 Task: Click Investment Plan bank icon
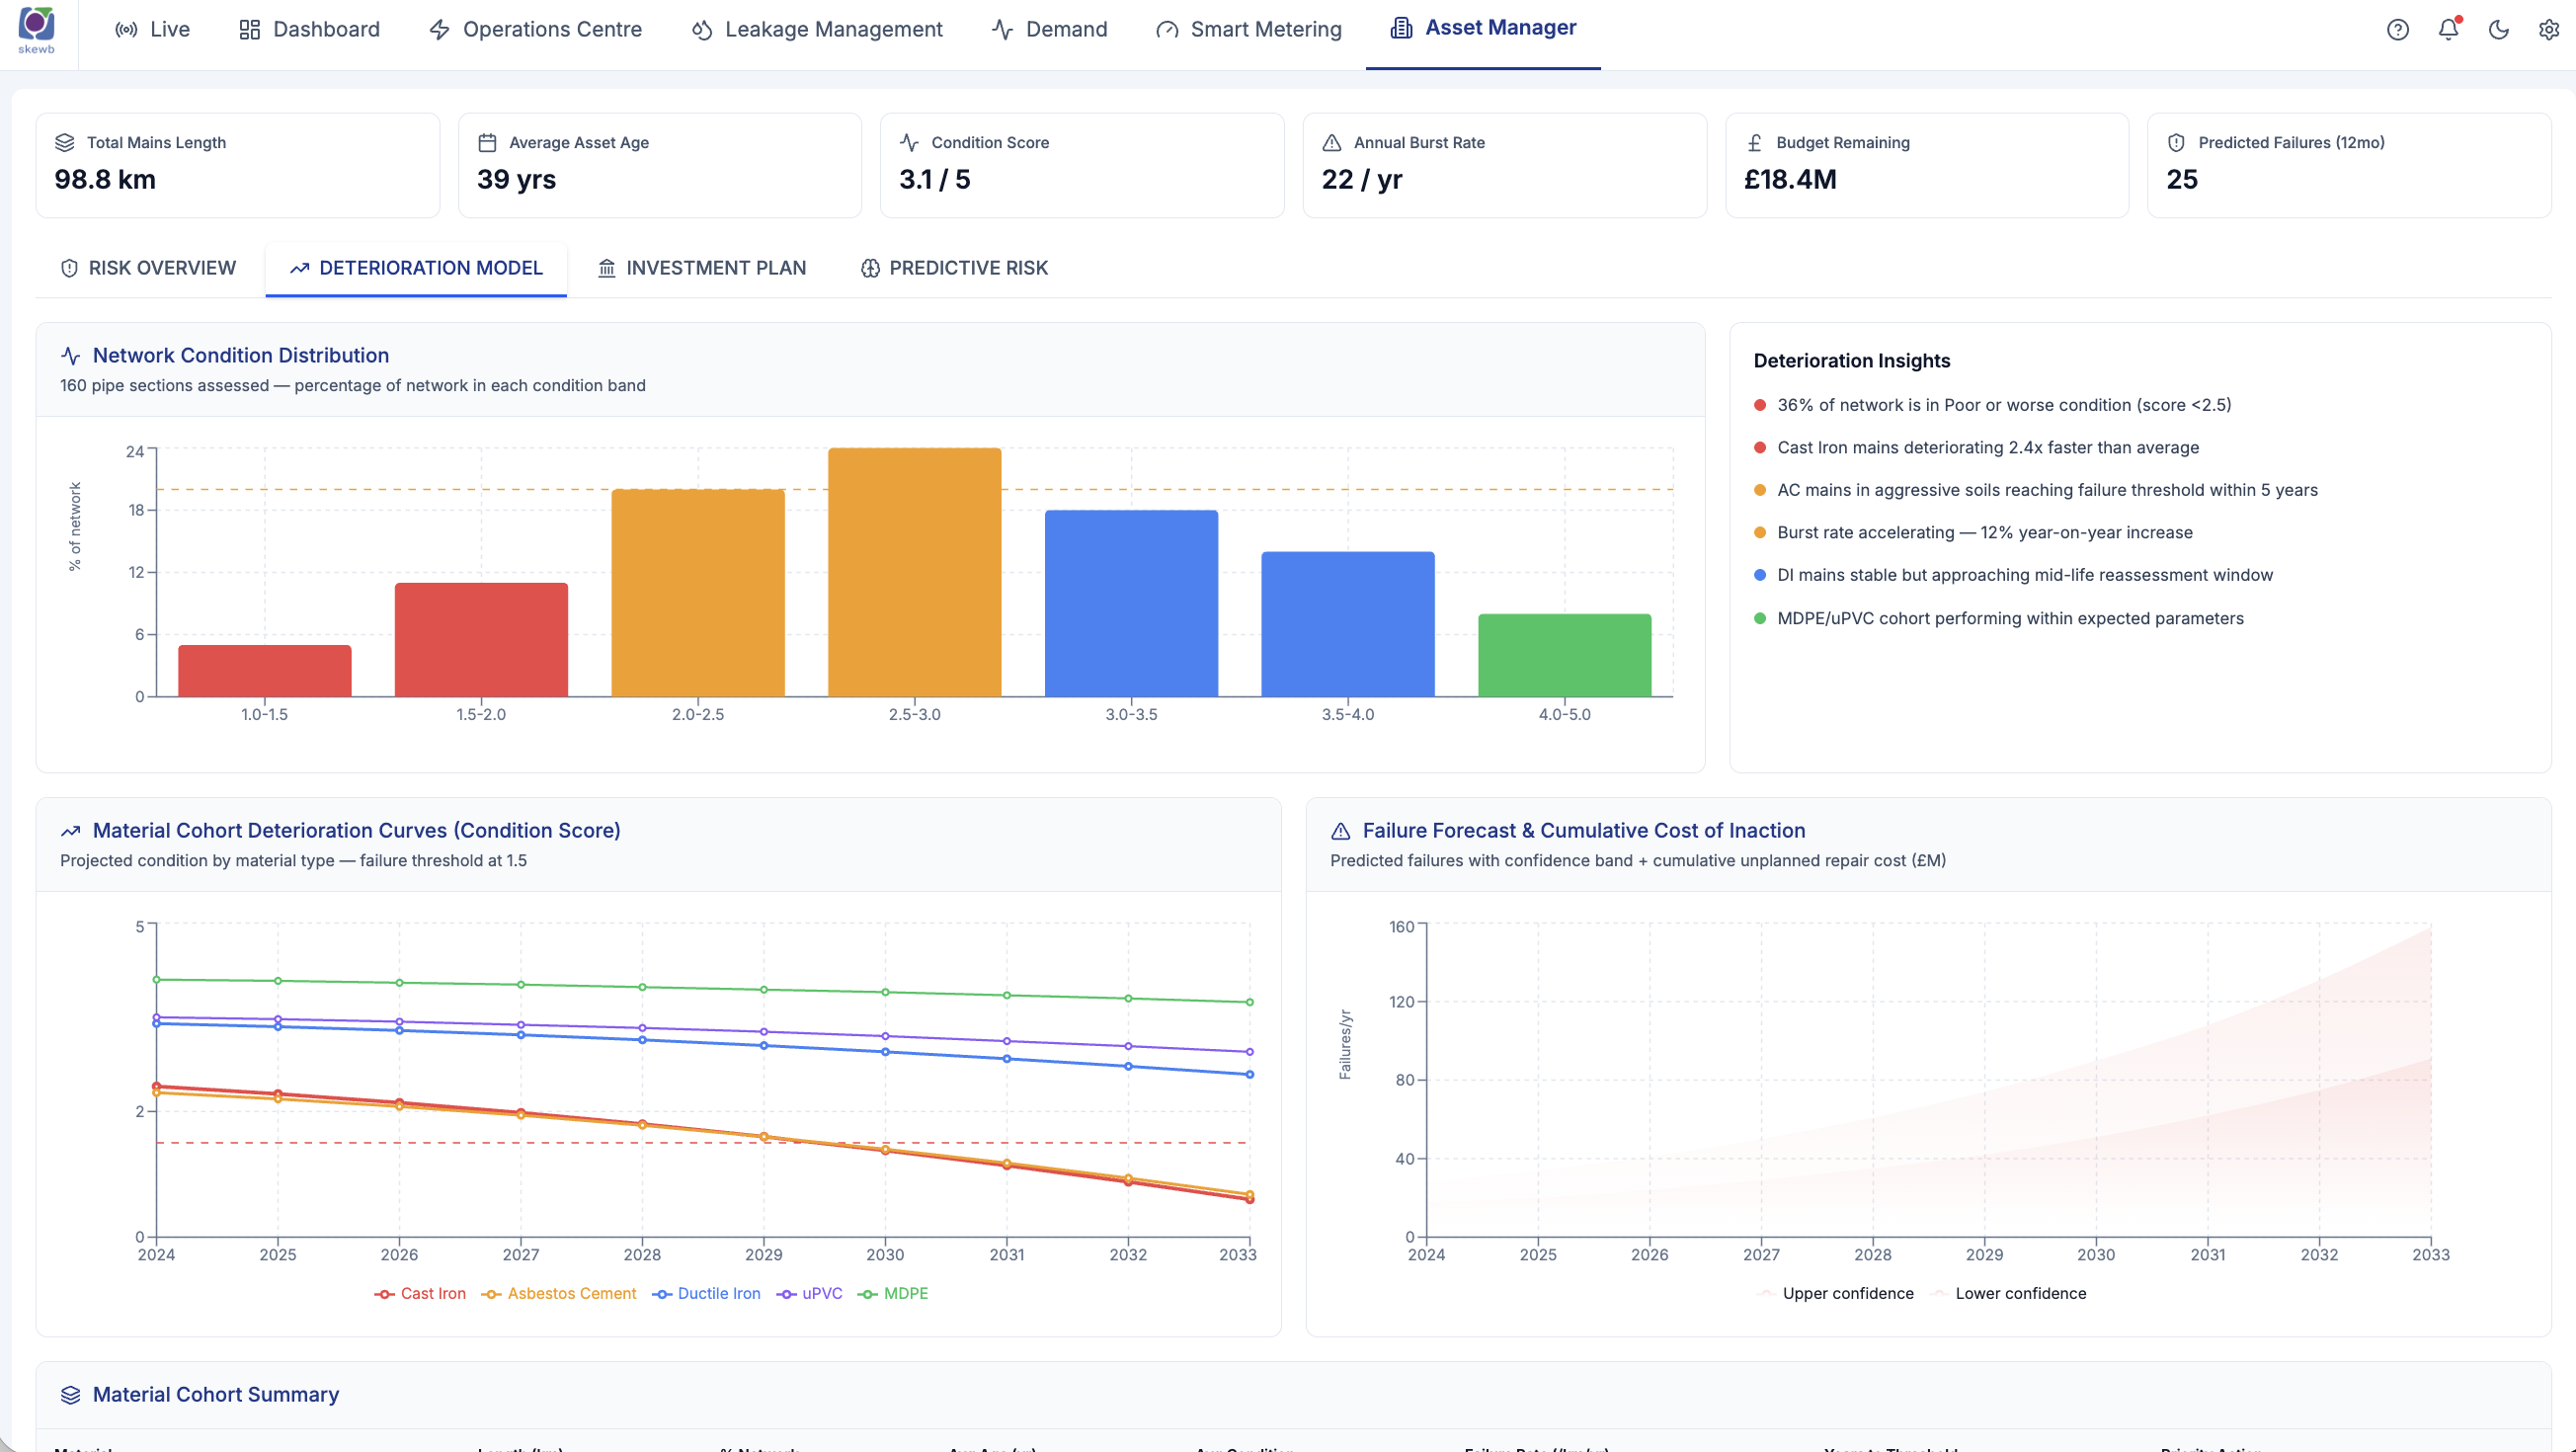point(606,268)
